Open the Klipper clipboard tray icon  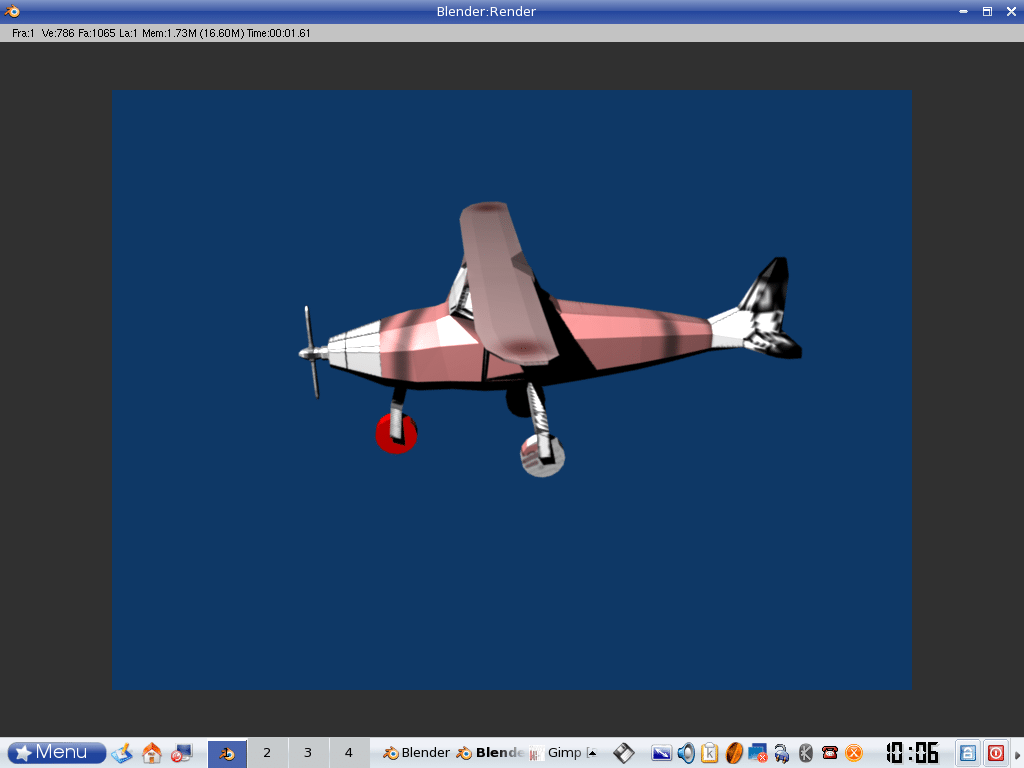pyautogui.click(x=710, y=753)
